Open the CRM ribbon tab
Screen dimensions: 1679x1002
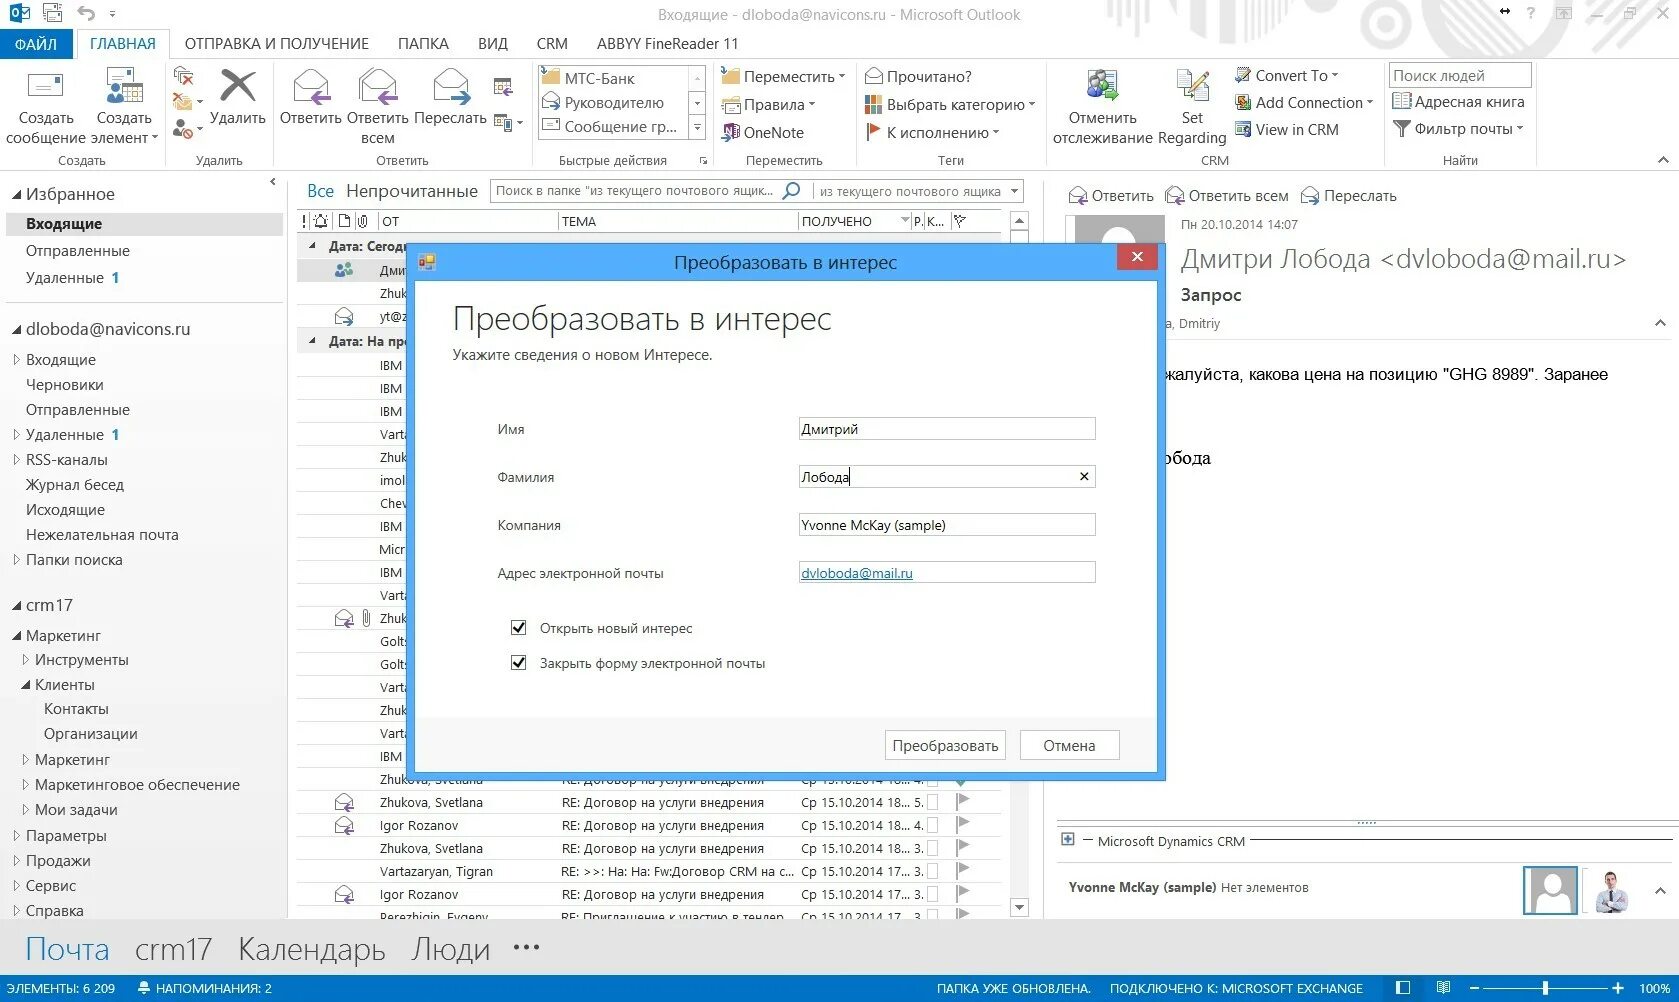coord(552,44)
